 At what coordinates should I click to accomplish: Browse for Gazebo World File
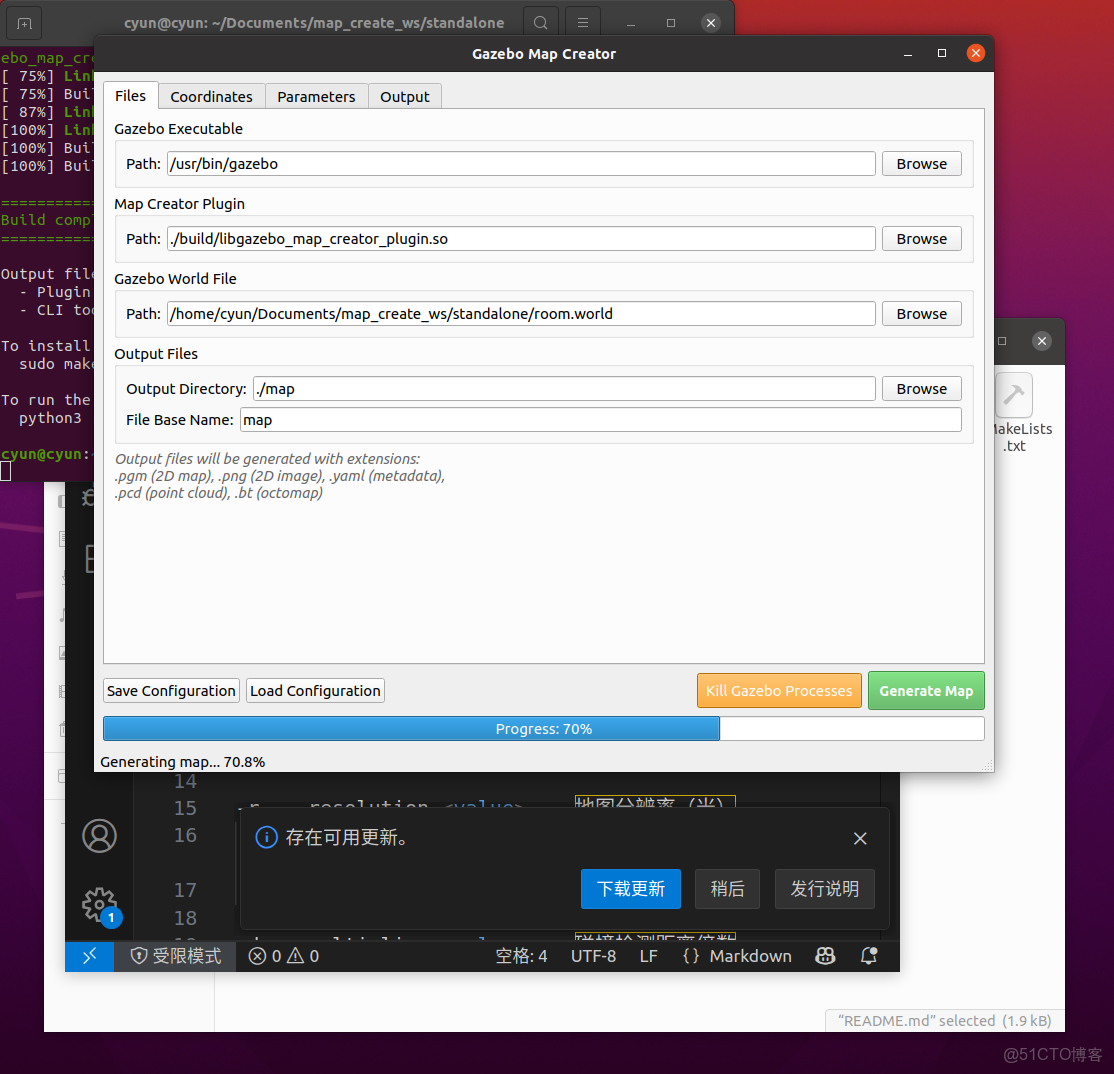(x=921, y=313)
